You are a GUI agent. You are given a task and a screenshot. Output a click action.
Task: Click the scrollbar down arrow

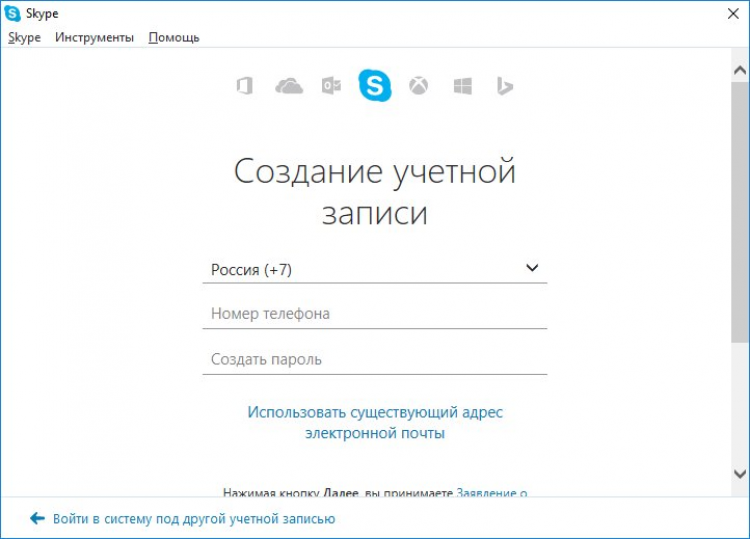click(x=740, y=474)
